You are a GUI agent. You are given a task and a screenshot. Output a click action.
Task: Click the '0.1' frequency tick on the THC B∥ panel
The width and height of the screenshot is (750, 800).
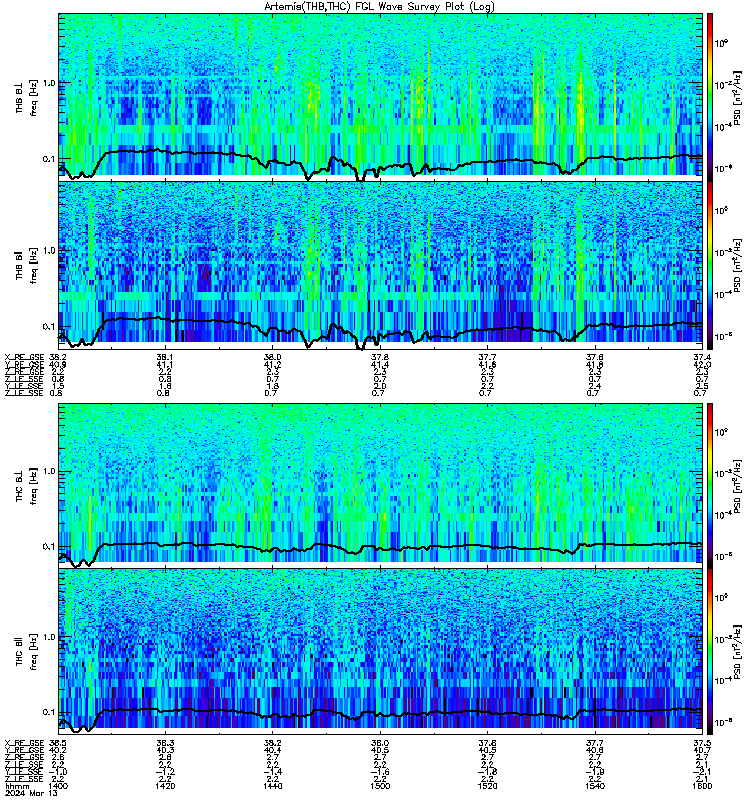click(x=49, y=712)
